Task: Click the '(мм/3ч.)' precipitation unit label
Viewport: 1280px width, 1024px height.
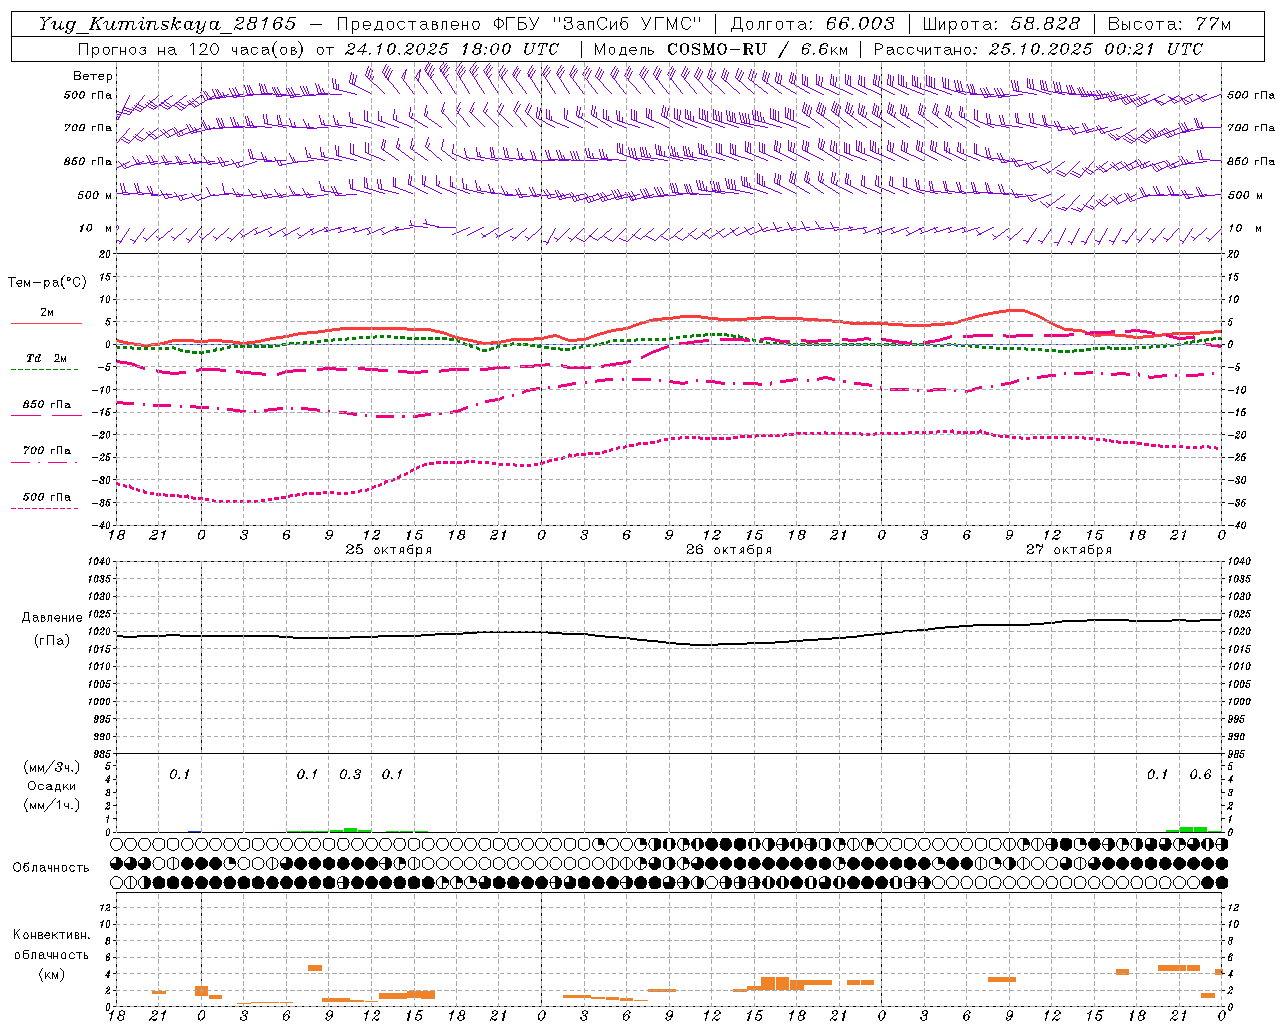Action: pos(52,768)
